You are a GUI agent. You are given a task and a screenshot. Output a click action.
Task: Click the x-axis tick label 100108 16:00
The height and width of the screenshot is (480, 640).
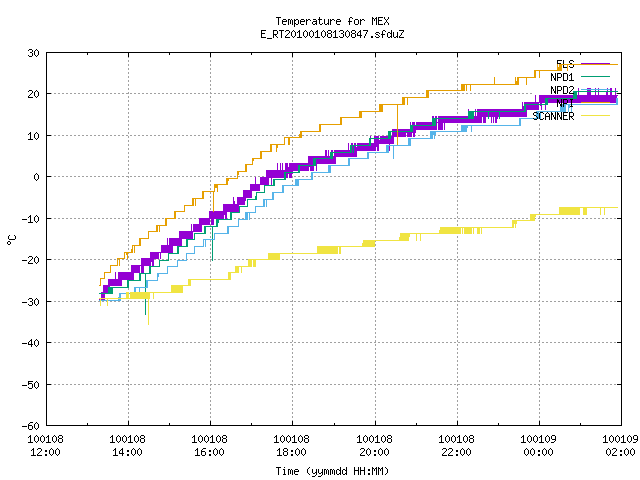click(209, 446)
